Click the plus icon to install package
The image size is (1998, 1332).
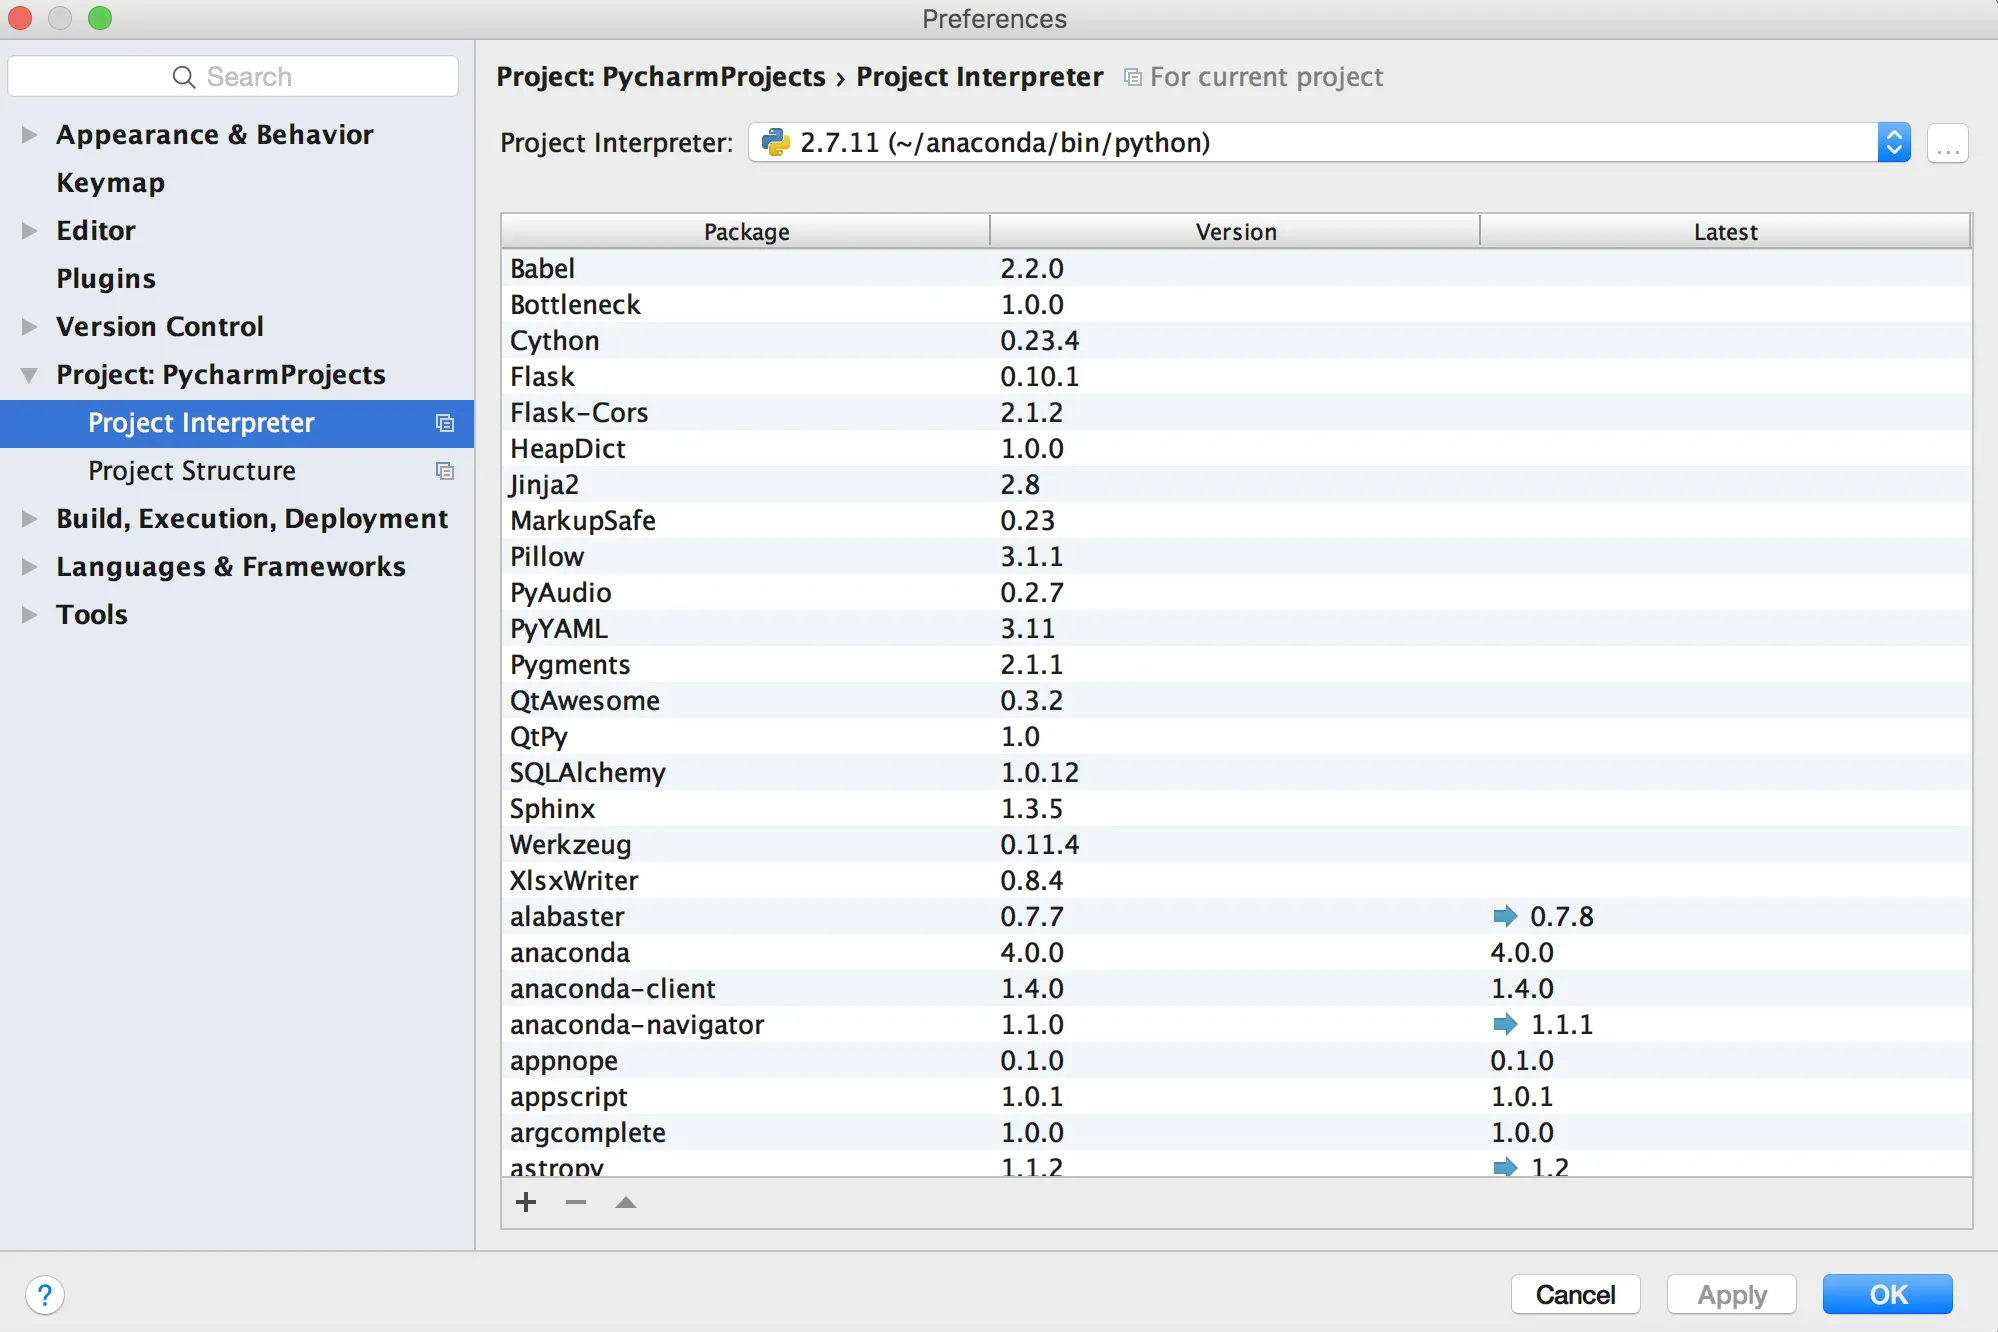526,1202
